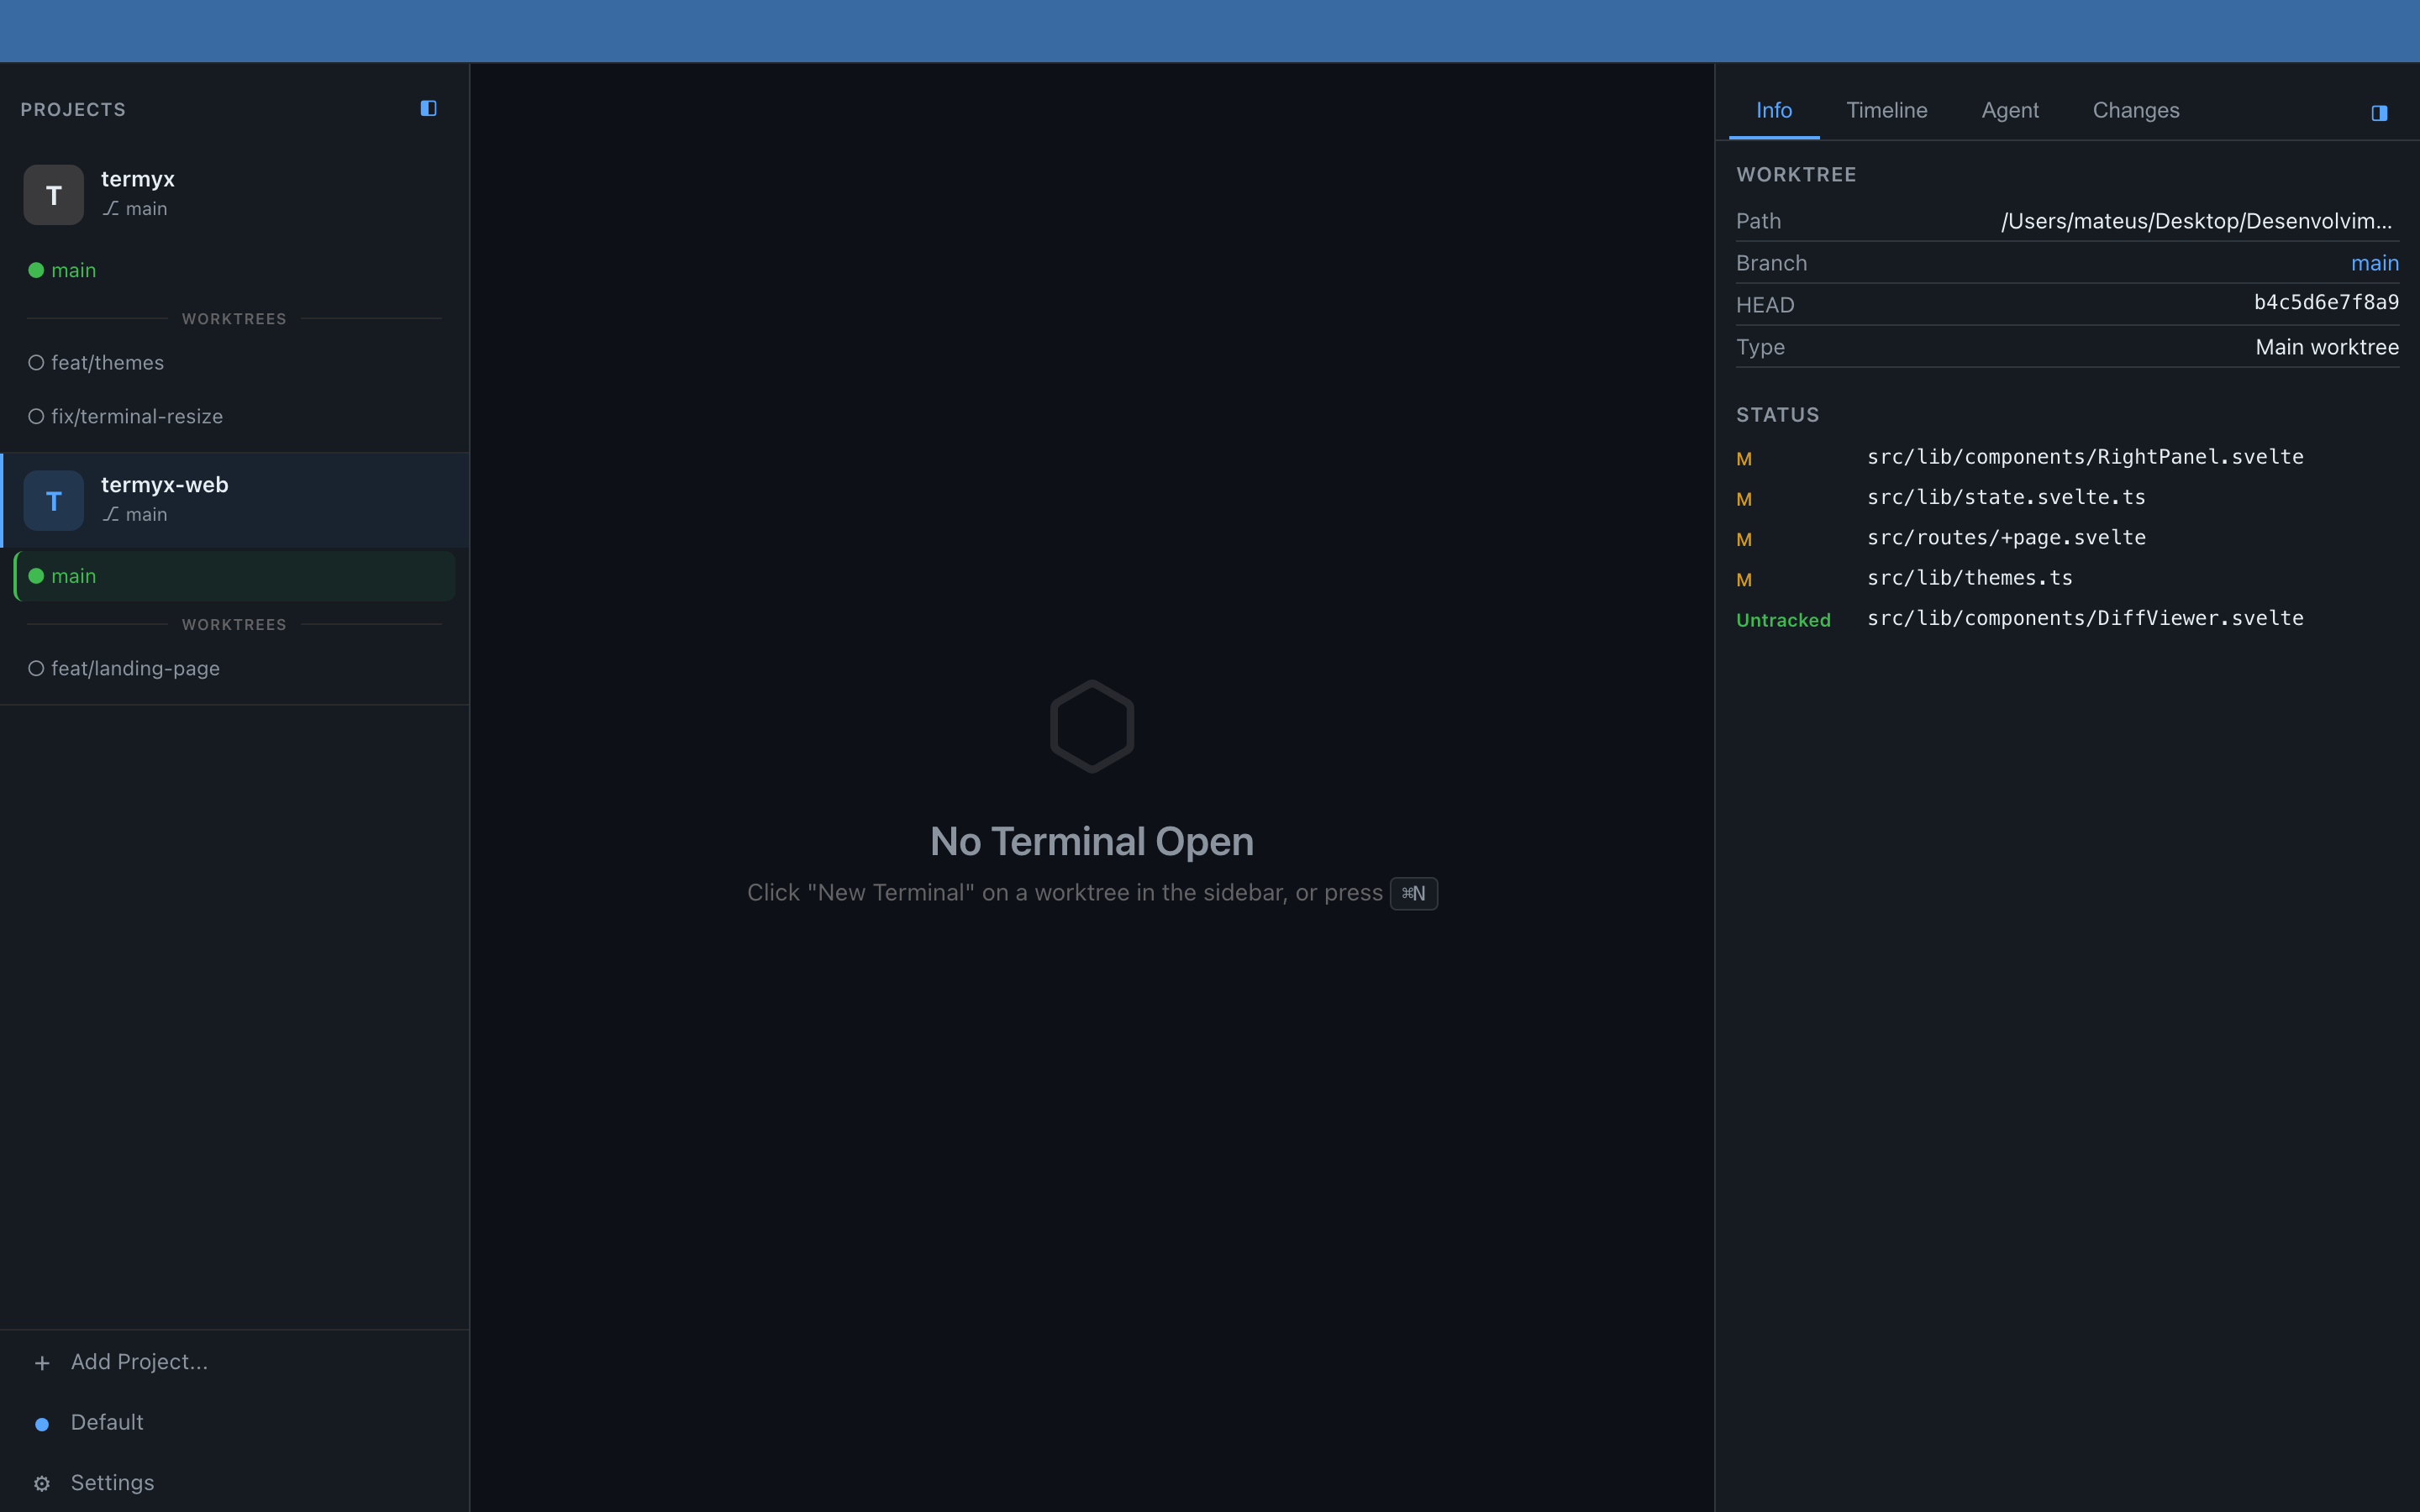The width and height of the screenshot is (2420, 1512).
Task: Select the feat/landing-page worktree circle
Action: pos(35,668)
